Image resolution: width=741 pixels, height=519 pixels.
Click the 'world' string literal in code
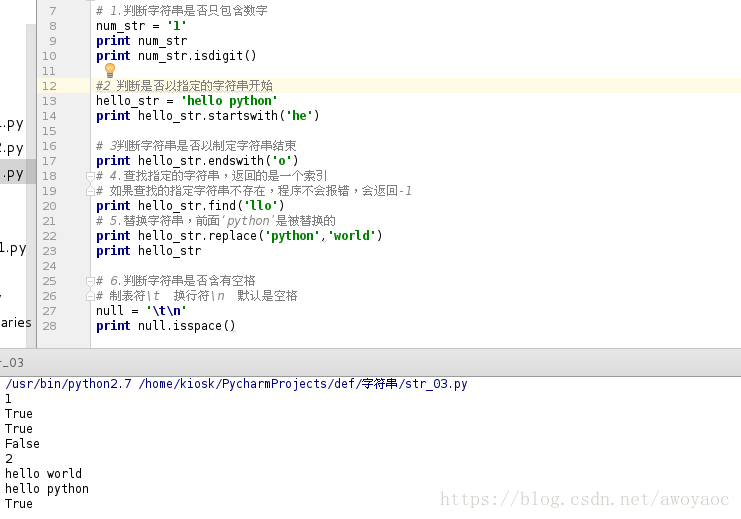coord(352,236)
